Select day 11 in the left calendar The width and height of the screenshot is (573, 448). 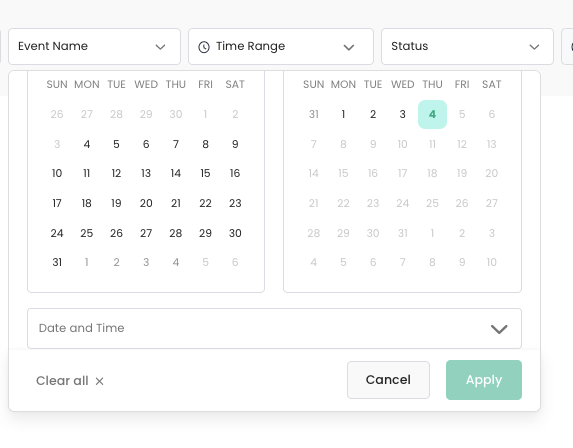point(87,173)
